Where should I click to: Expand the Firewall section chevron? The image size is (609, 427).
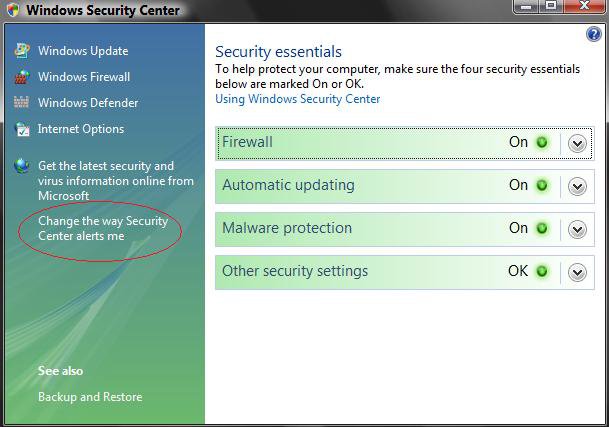click(577, 144)
